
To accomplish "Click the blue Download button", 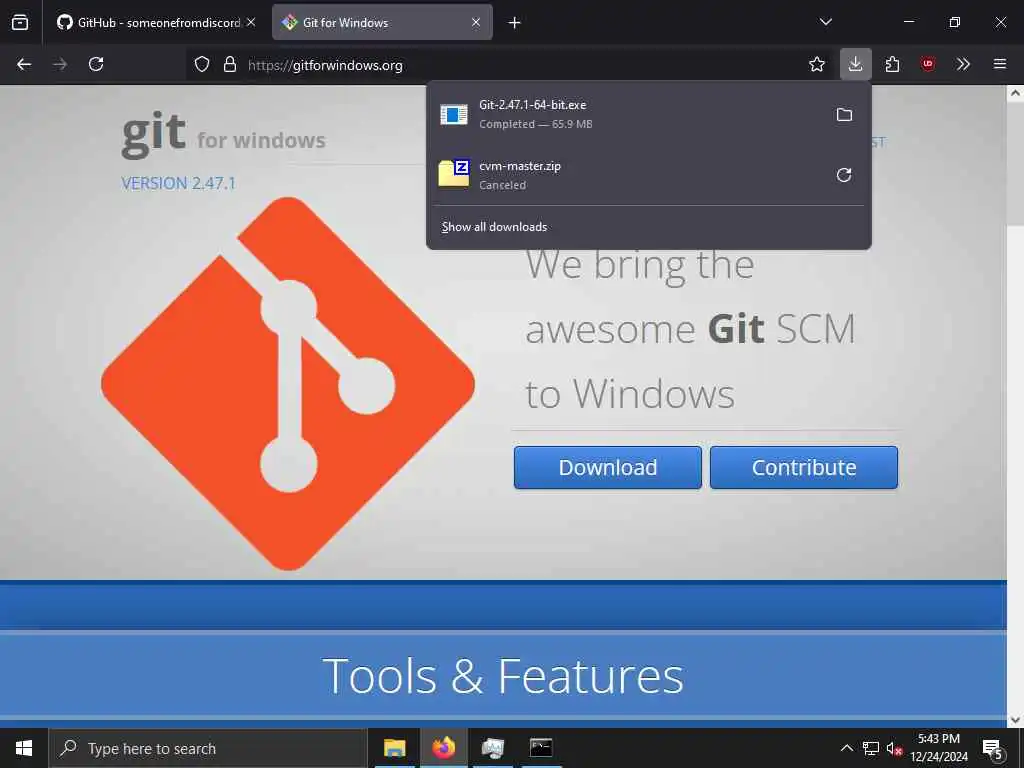I will tap(607, 468).
